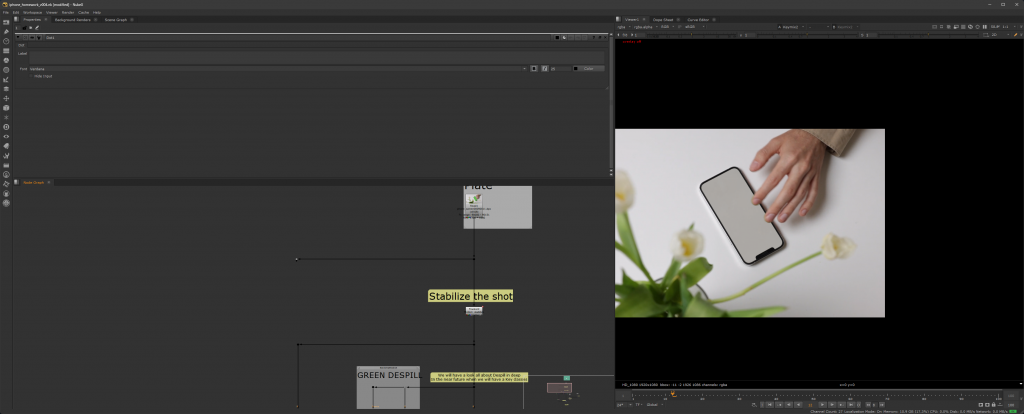The image size is (1024, 414).
Task: Open the Particles nodes toolbar icon
Action: click(6, 117)
